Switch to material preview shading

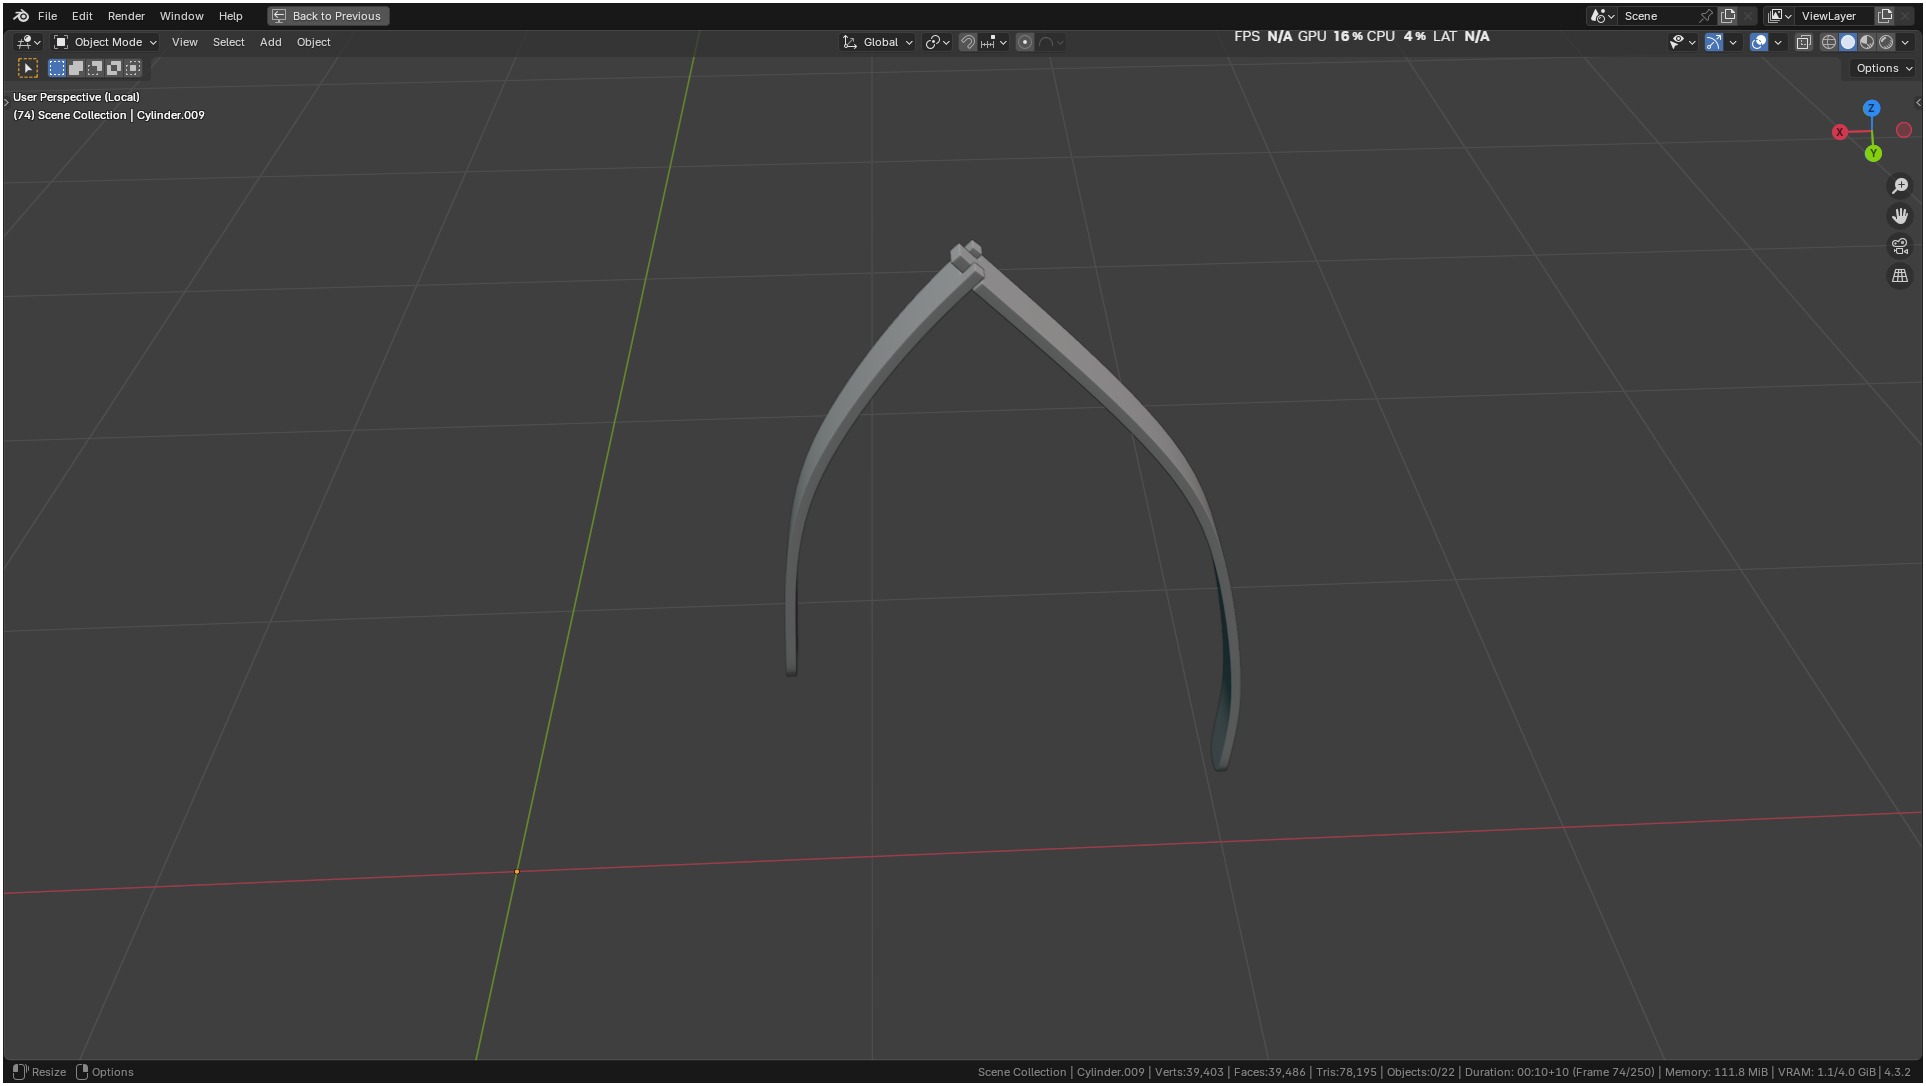pos(1867,42)
